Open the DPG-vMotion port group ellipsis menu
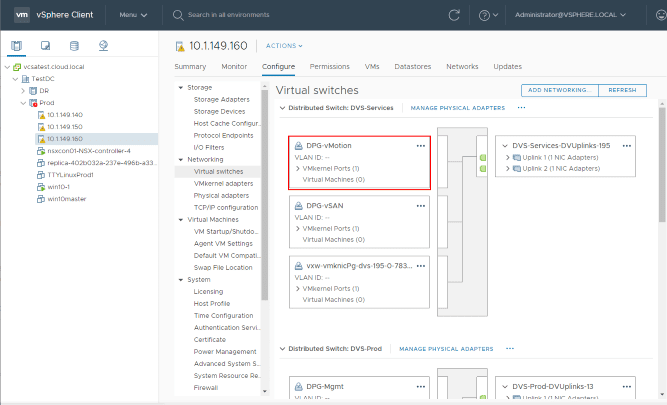Viewport: 667px width, 405px height. (421, 146)
